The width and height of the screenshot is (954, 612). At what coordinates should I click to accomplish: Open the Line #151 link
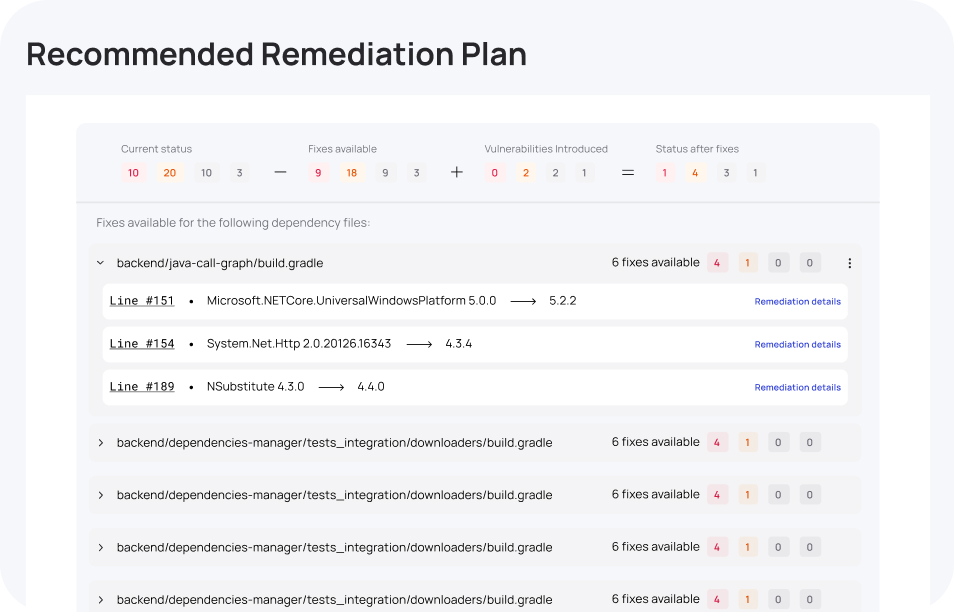coord(142,301)
